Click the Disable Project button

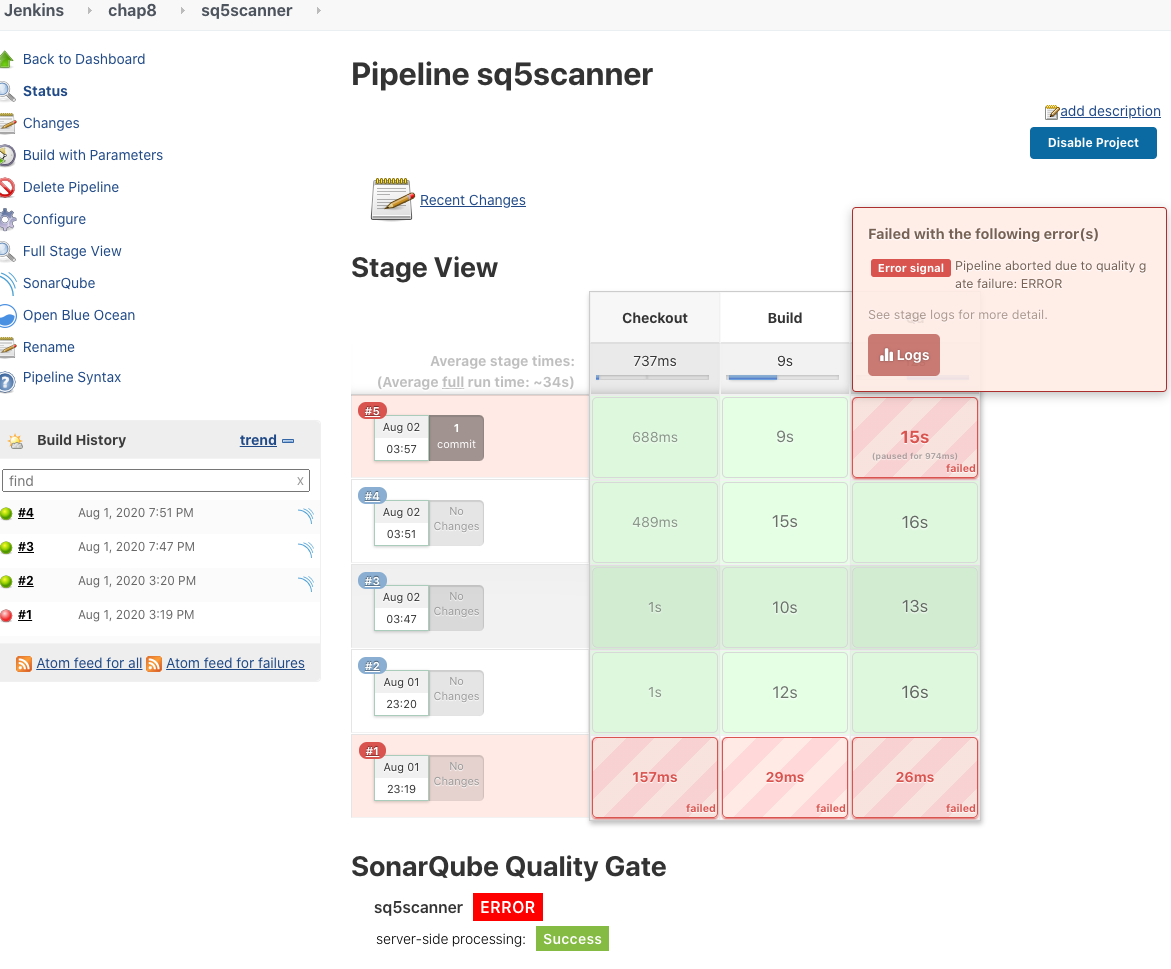(x=1093, y=143)
